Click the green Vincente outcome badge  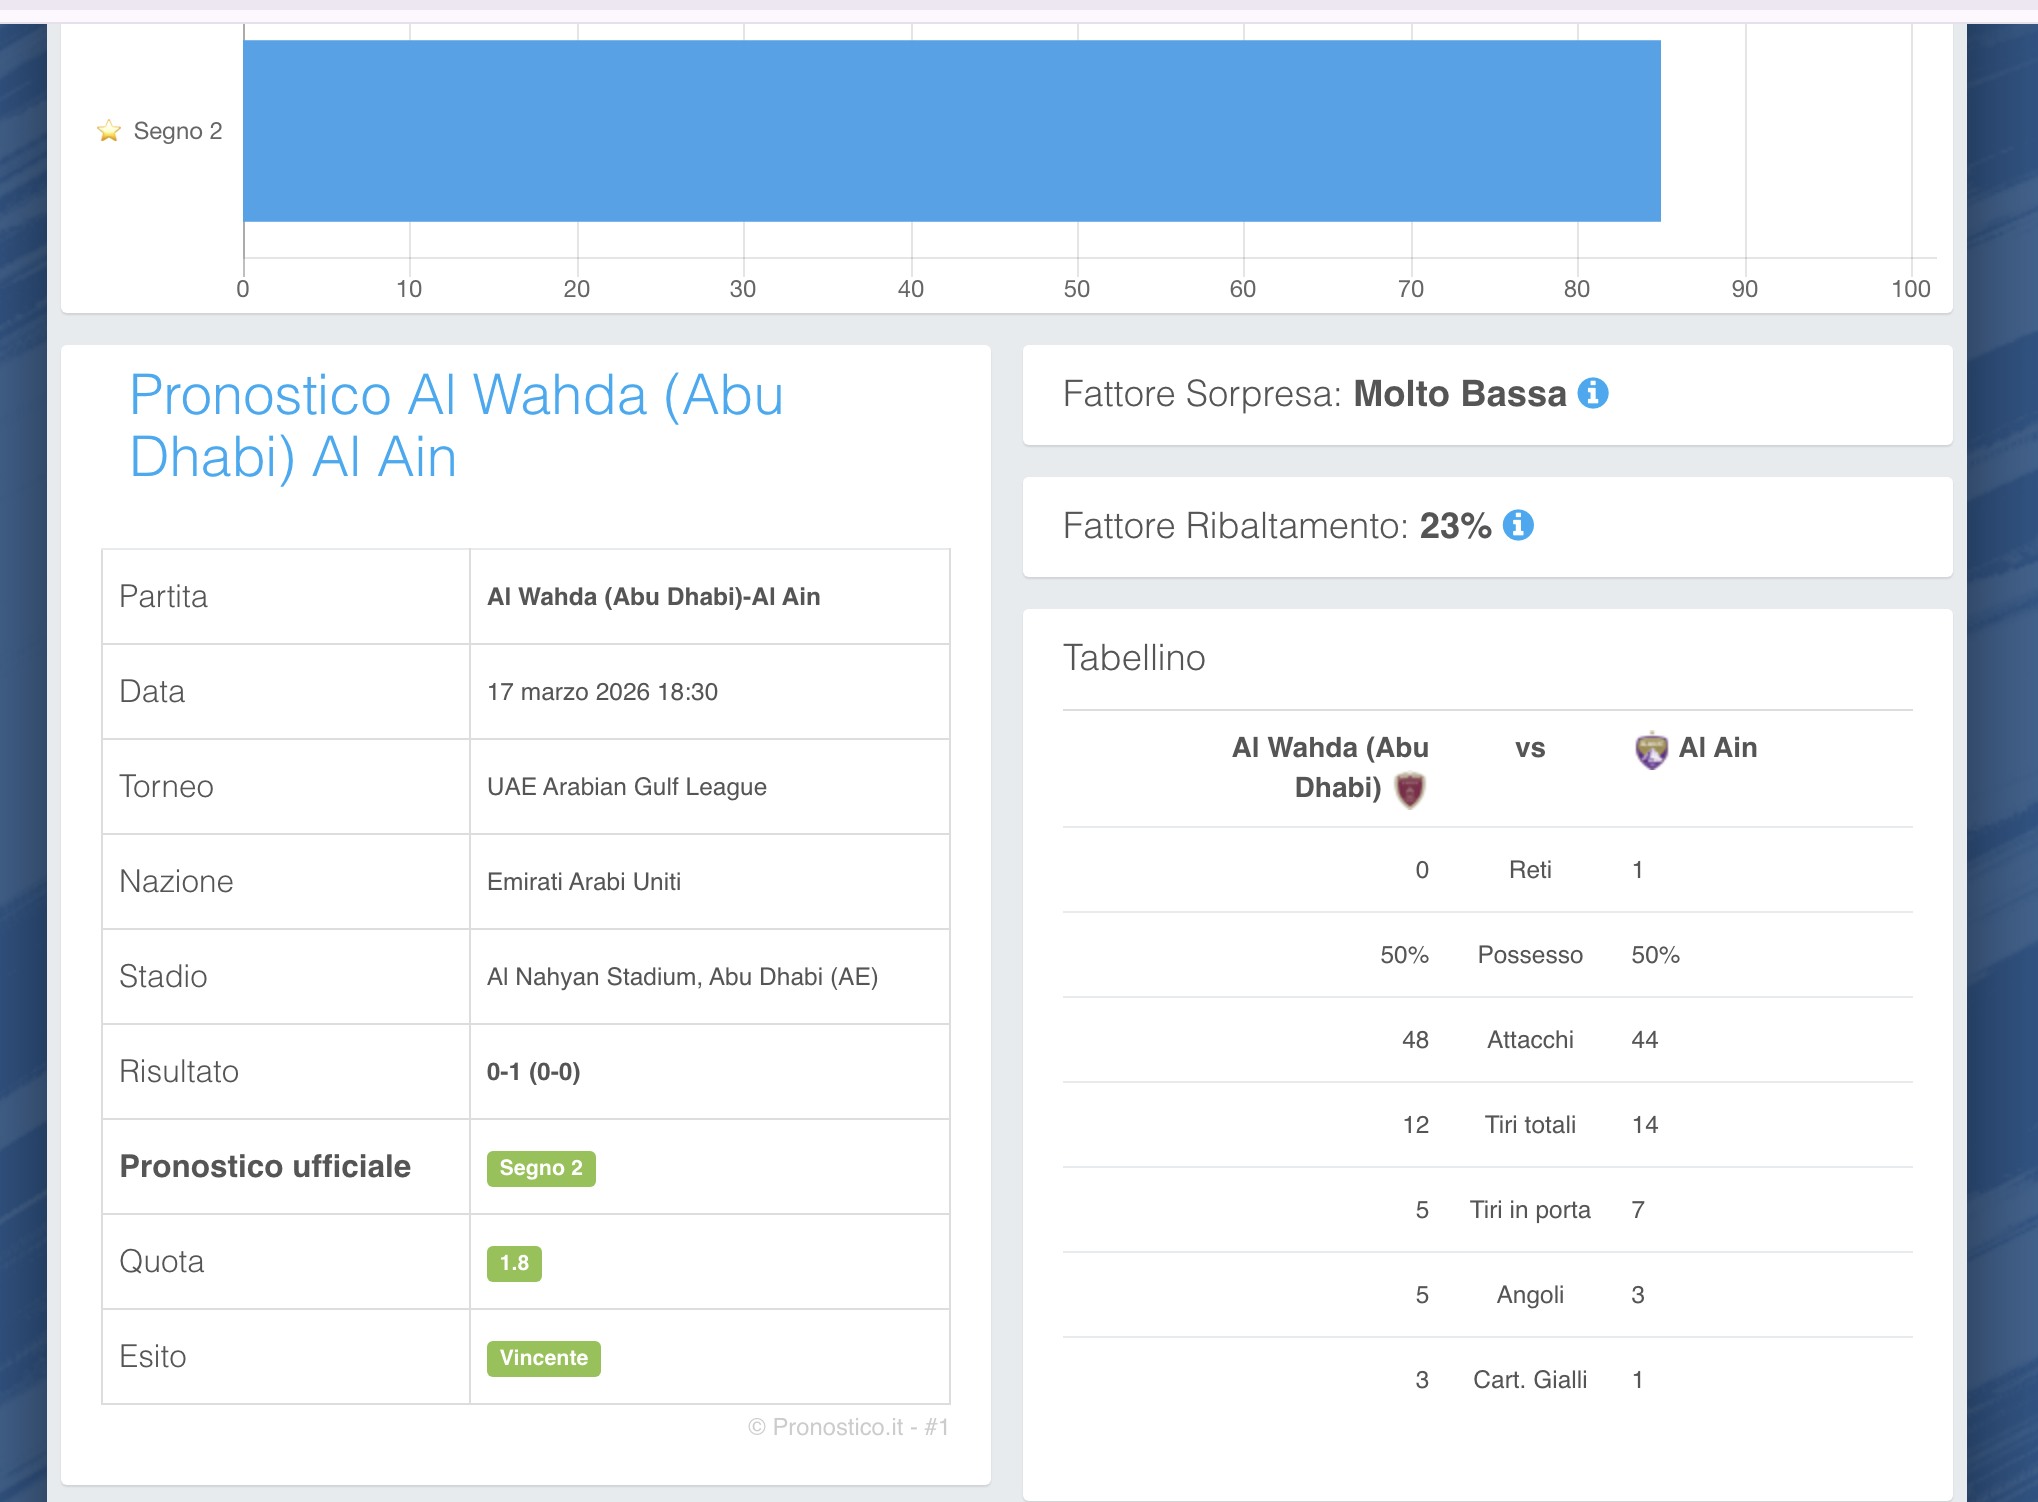pyautogui.click(x=543, y=1358)
